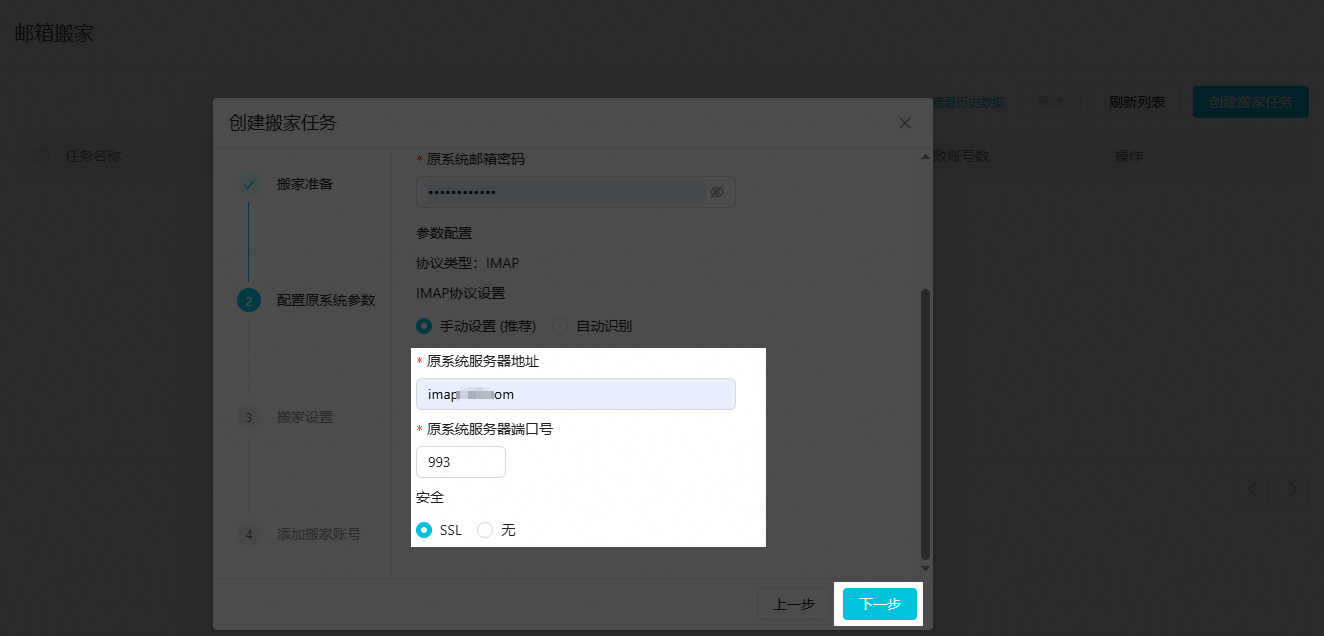Click the 刷新列表 button
The width and height of the screenshot is (1324, 636).
(x=1136, y=102)
